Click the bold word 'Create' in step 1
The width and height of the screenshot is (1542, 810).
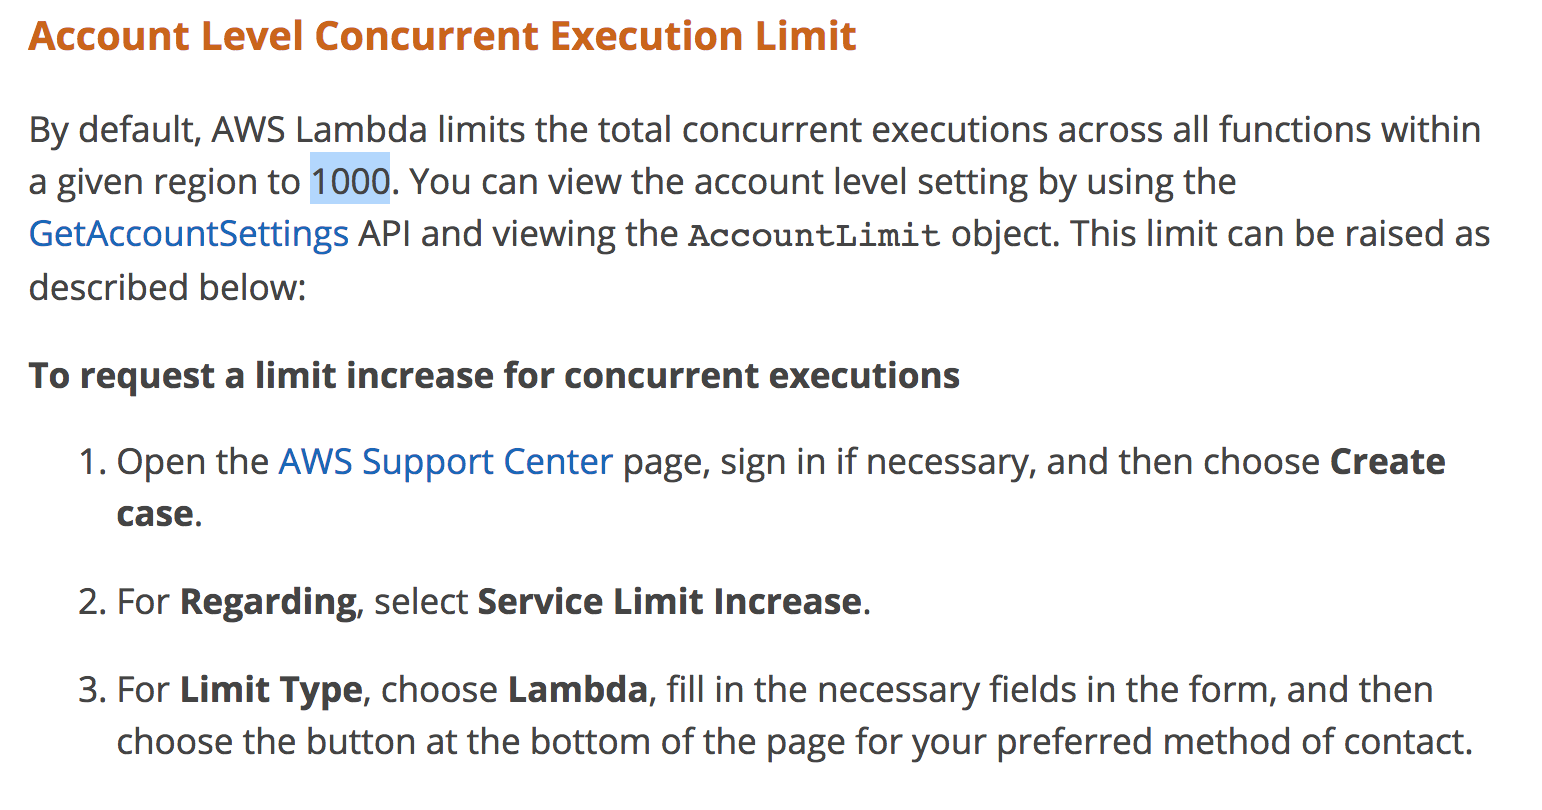point(1387,462)
